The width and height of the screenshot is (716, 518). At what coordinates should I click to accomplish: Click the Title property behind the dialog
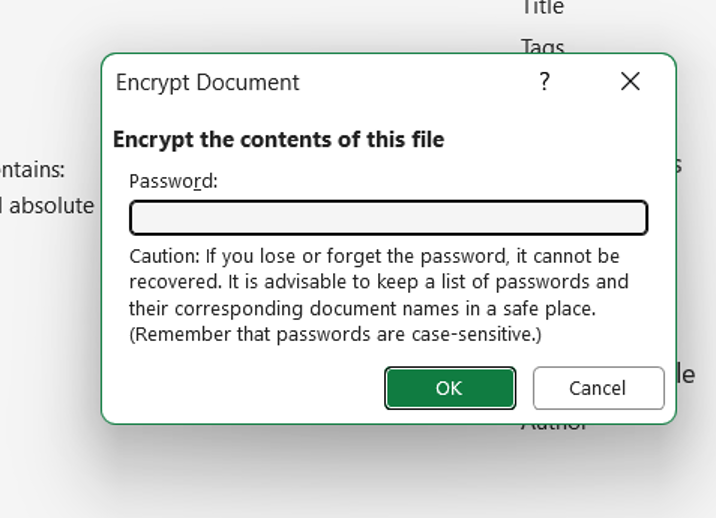click(x=543, y=8)
